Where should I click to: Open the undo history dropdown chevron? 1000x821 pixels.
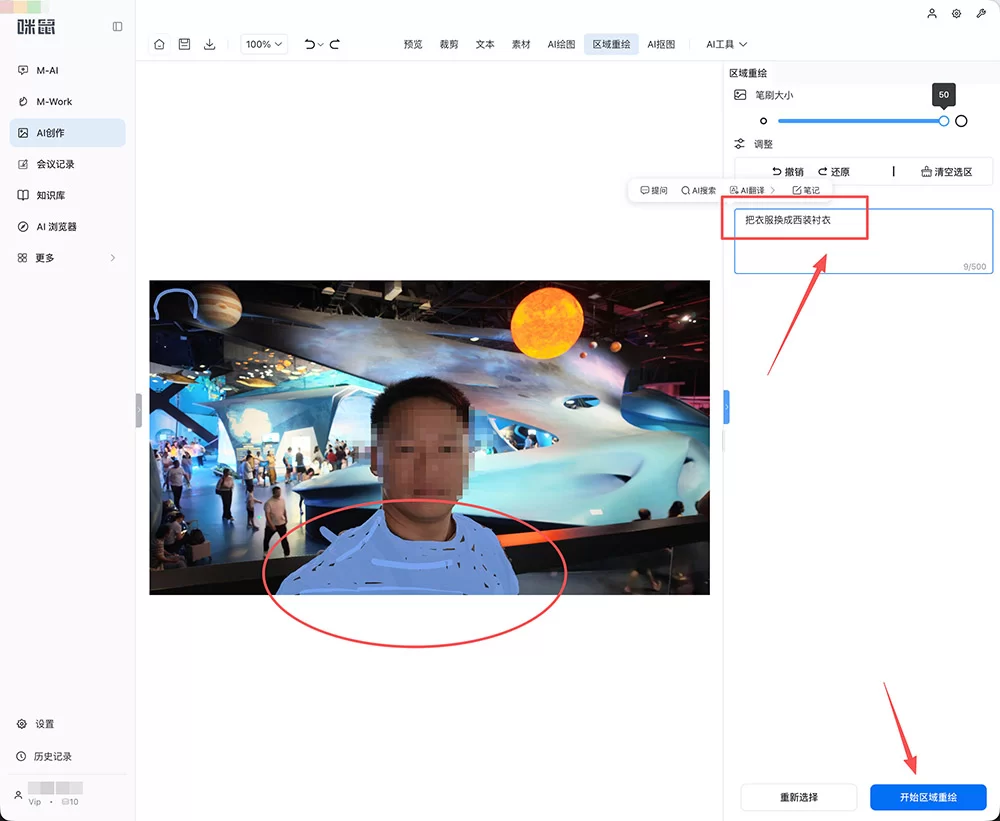point(321,45)
